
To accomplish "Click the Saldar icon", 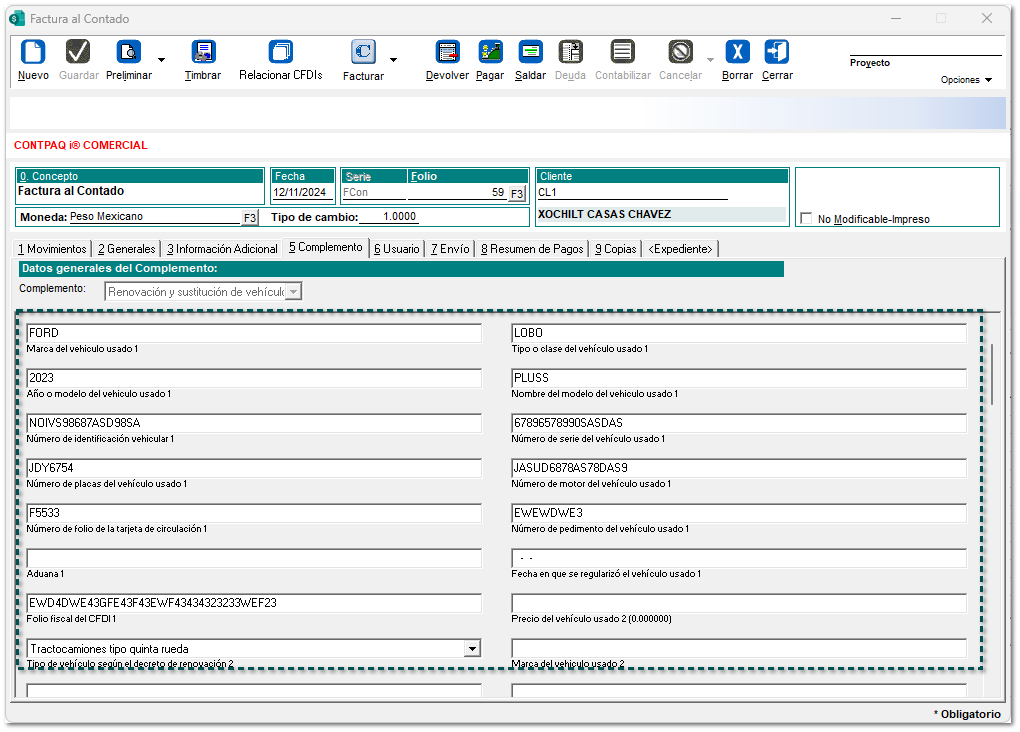I will coord(530,53).
